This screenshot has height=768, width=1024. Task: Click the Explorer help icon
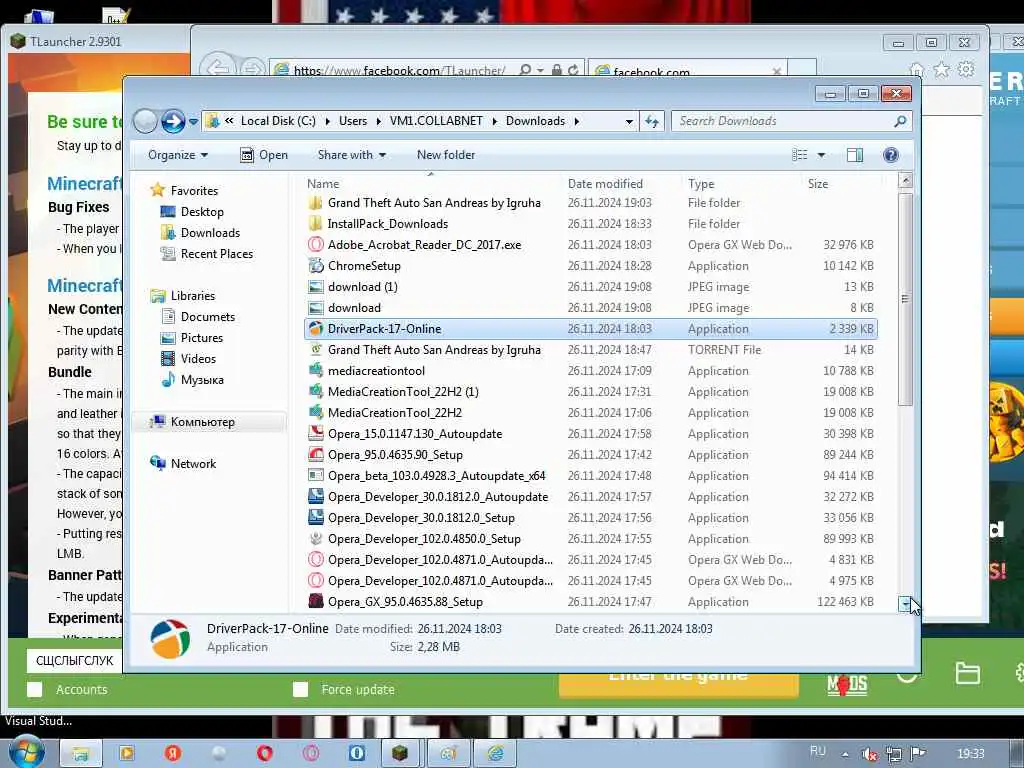pyautogui.click(x=891, y=155)
